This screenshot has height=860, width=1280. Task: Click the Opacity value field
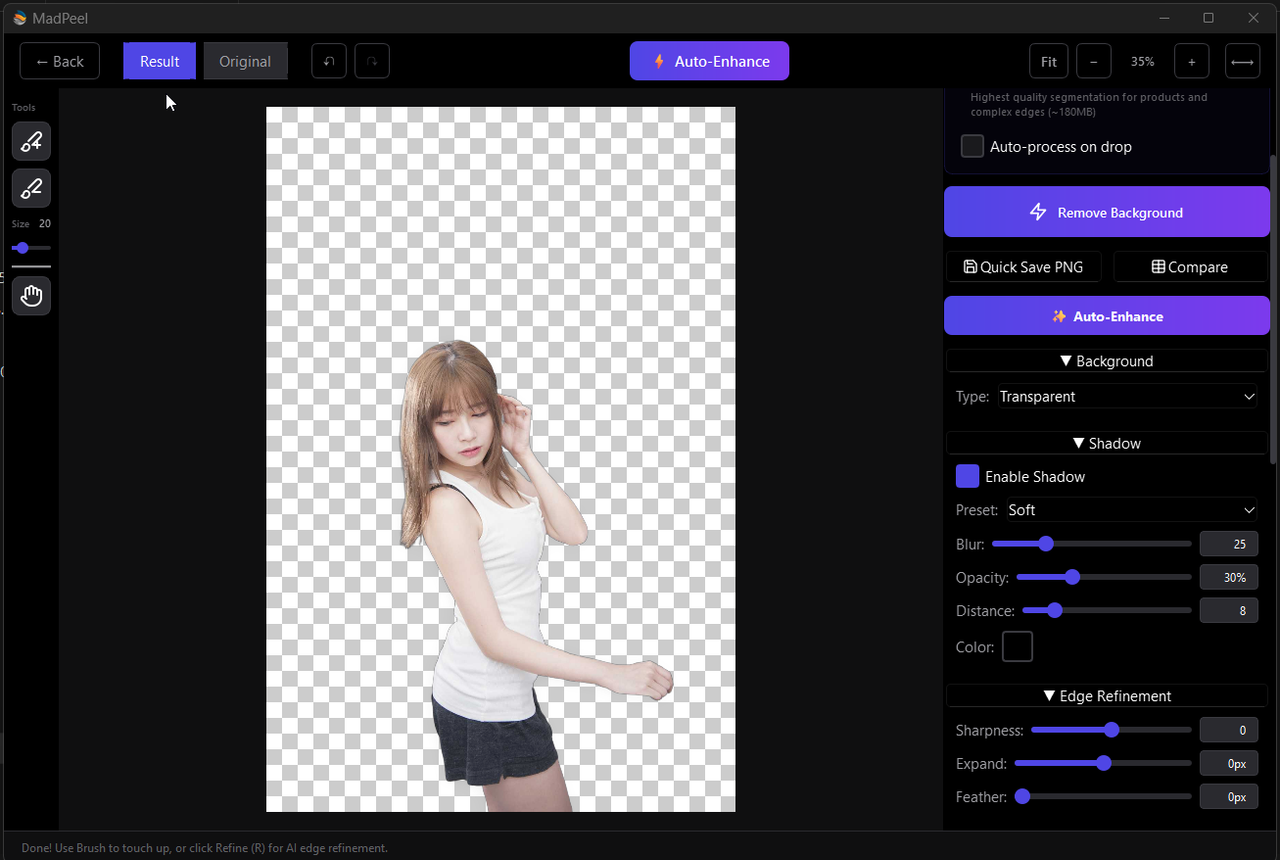pyautogui.click(x=1229, y=577)
